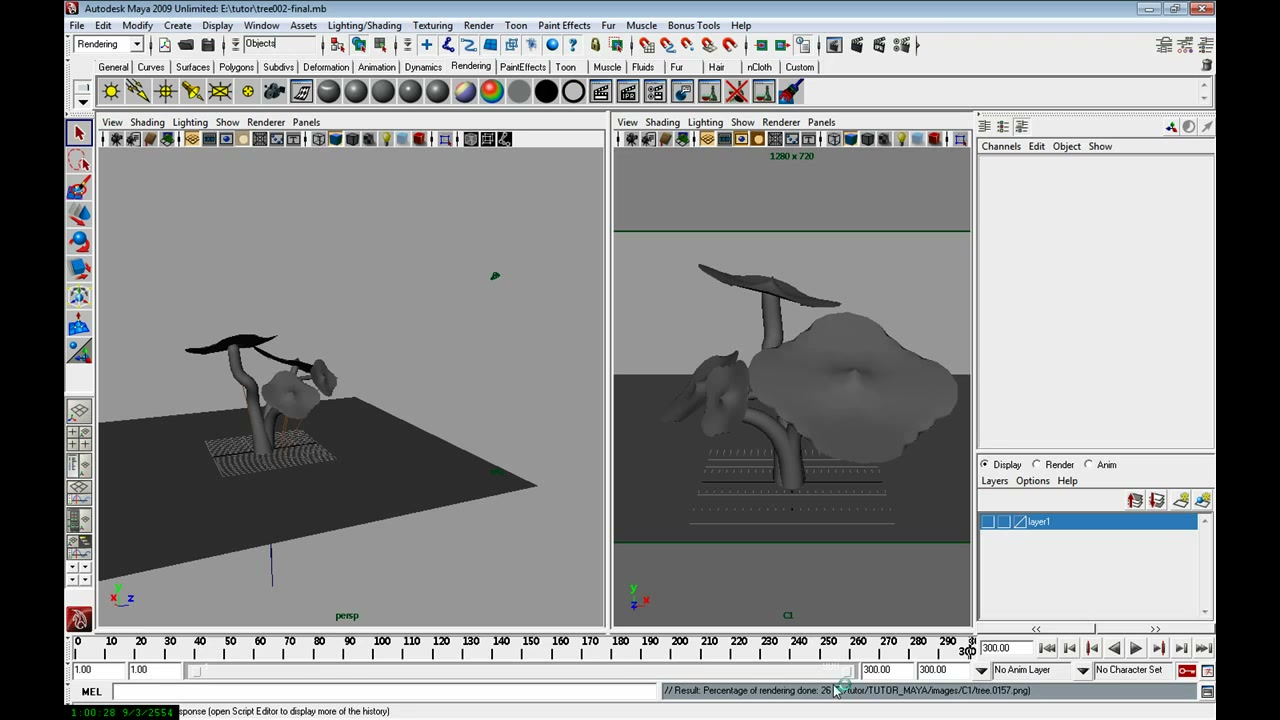
Task: Go to the start of playback range
Action: pos(1047,648)
